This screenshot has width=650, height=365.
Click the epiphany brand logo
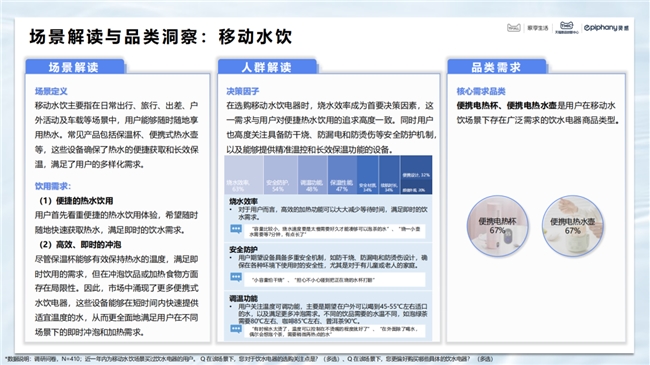click(x=606, y=28)
